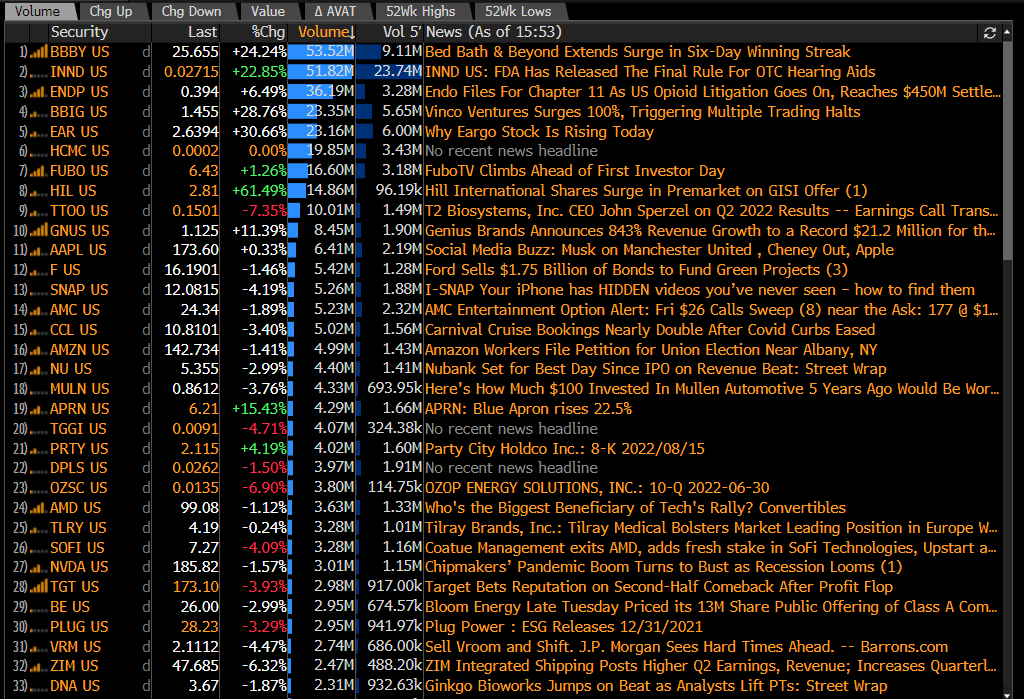This screenshot has height=699, width=1024.
Task: Click the signal bars icon for SOFI US
Action: (39, 548)
